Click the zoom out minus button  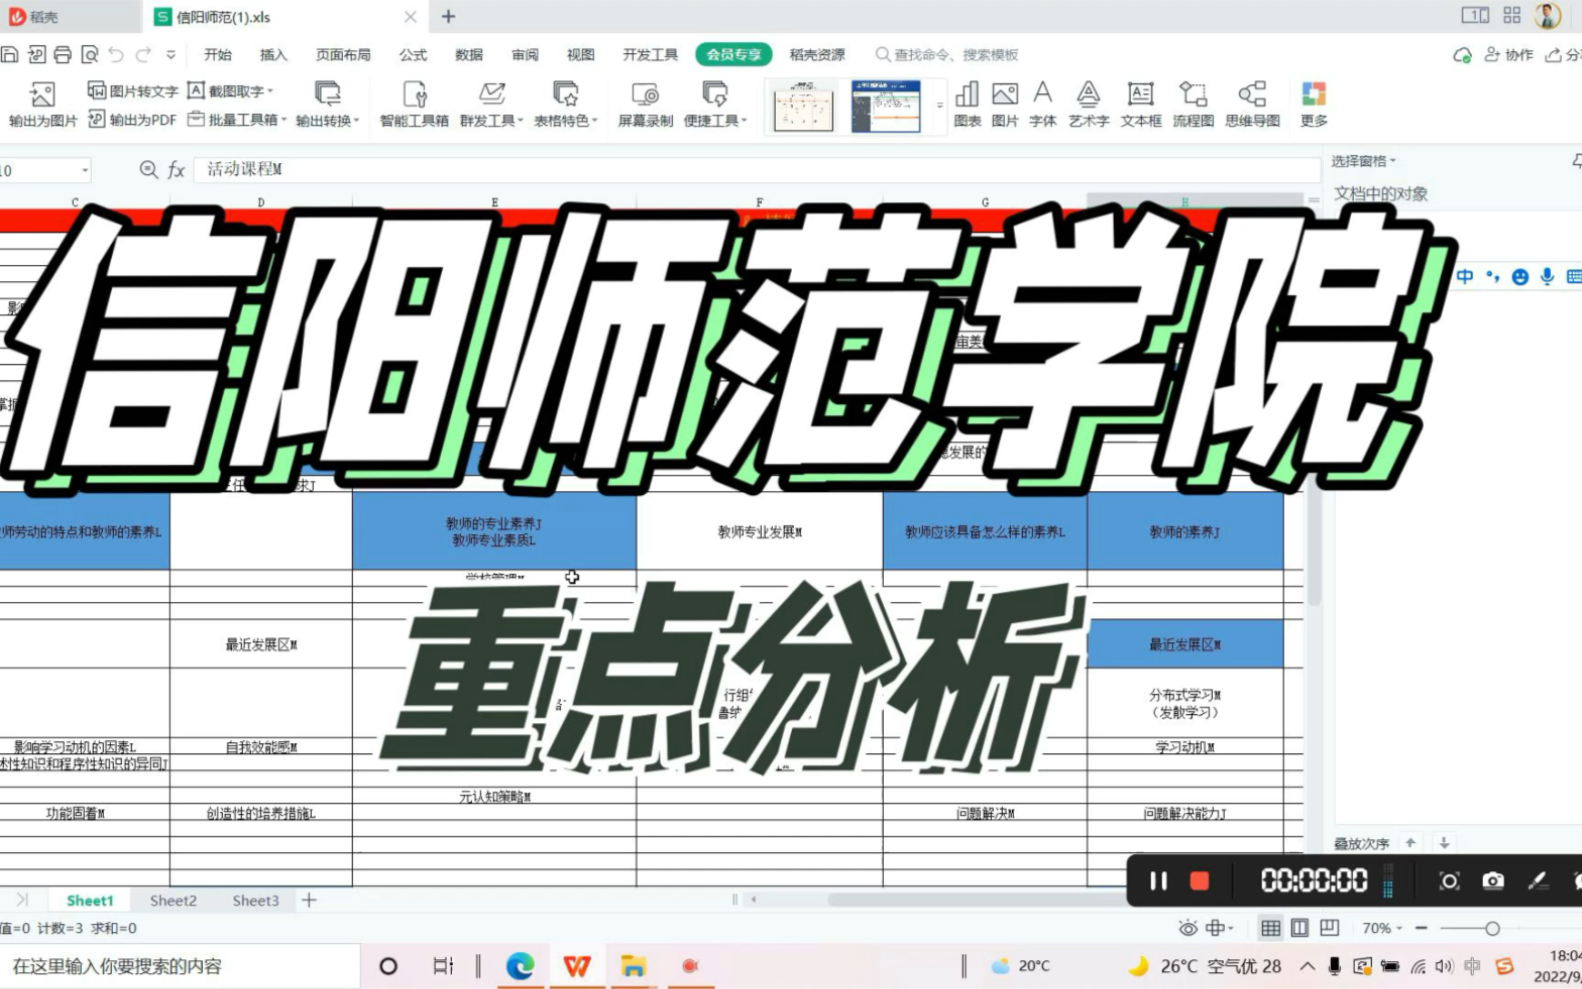(x=1421, y=928)
